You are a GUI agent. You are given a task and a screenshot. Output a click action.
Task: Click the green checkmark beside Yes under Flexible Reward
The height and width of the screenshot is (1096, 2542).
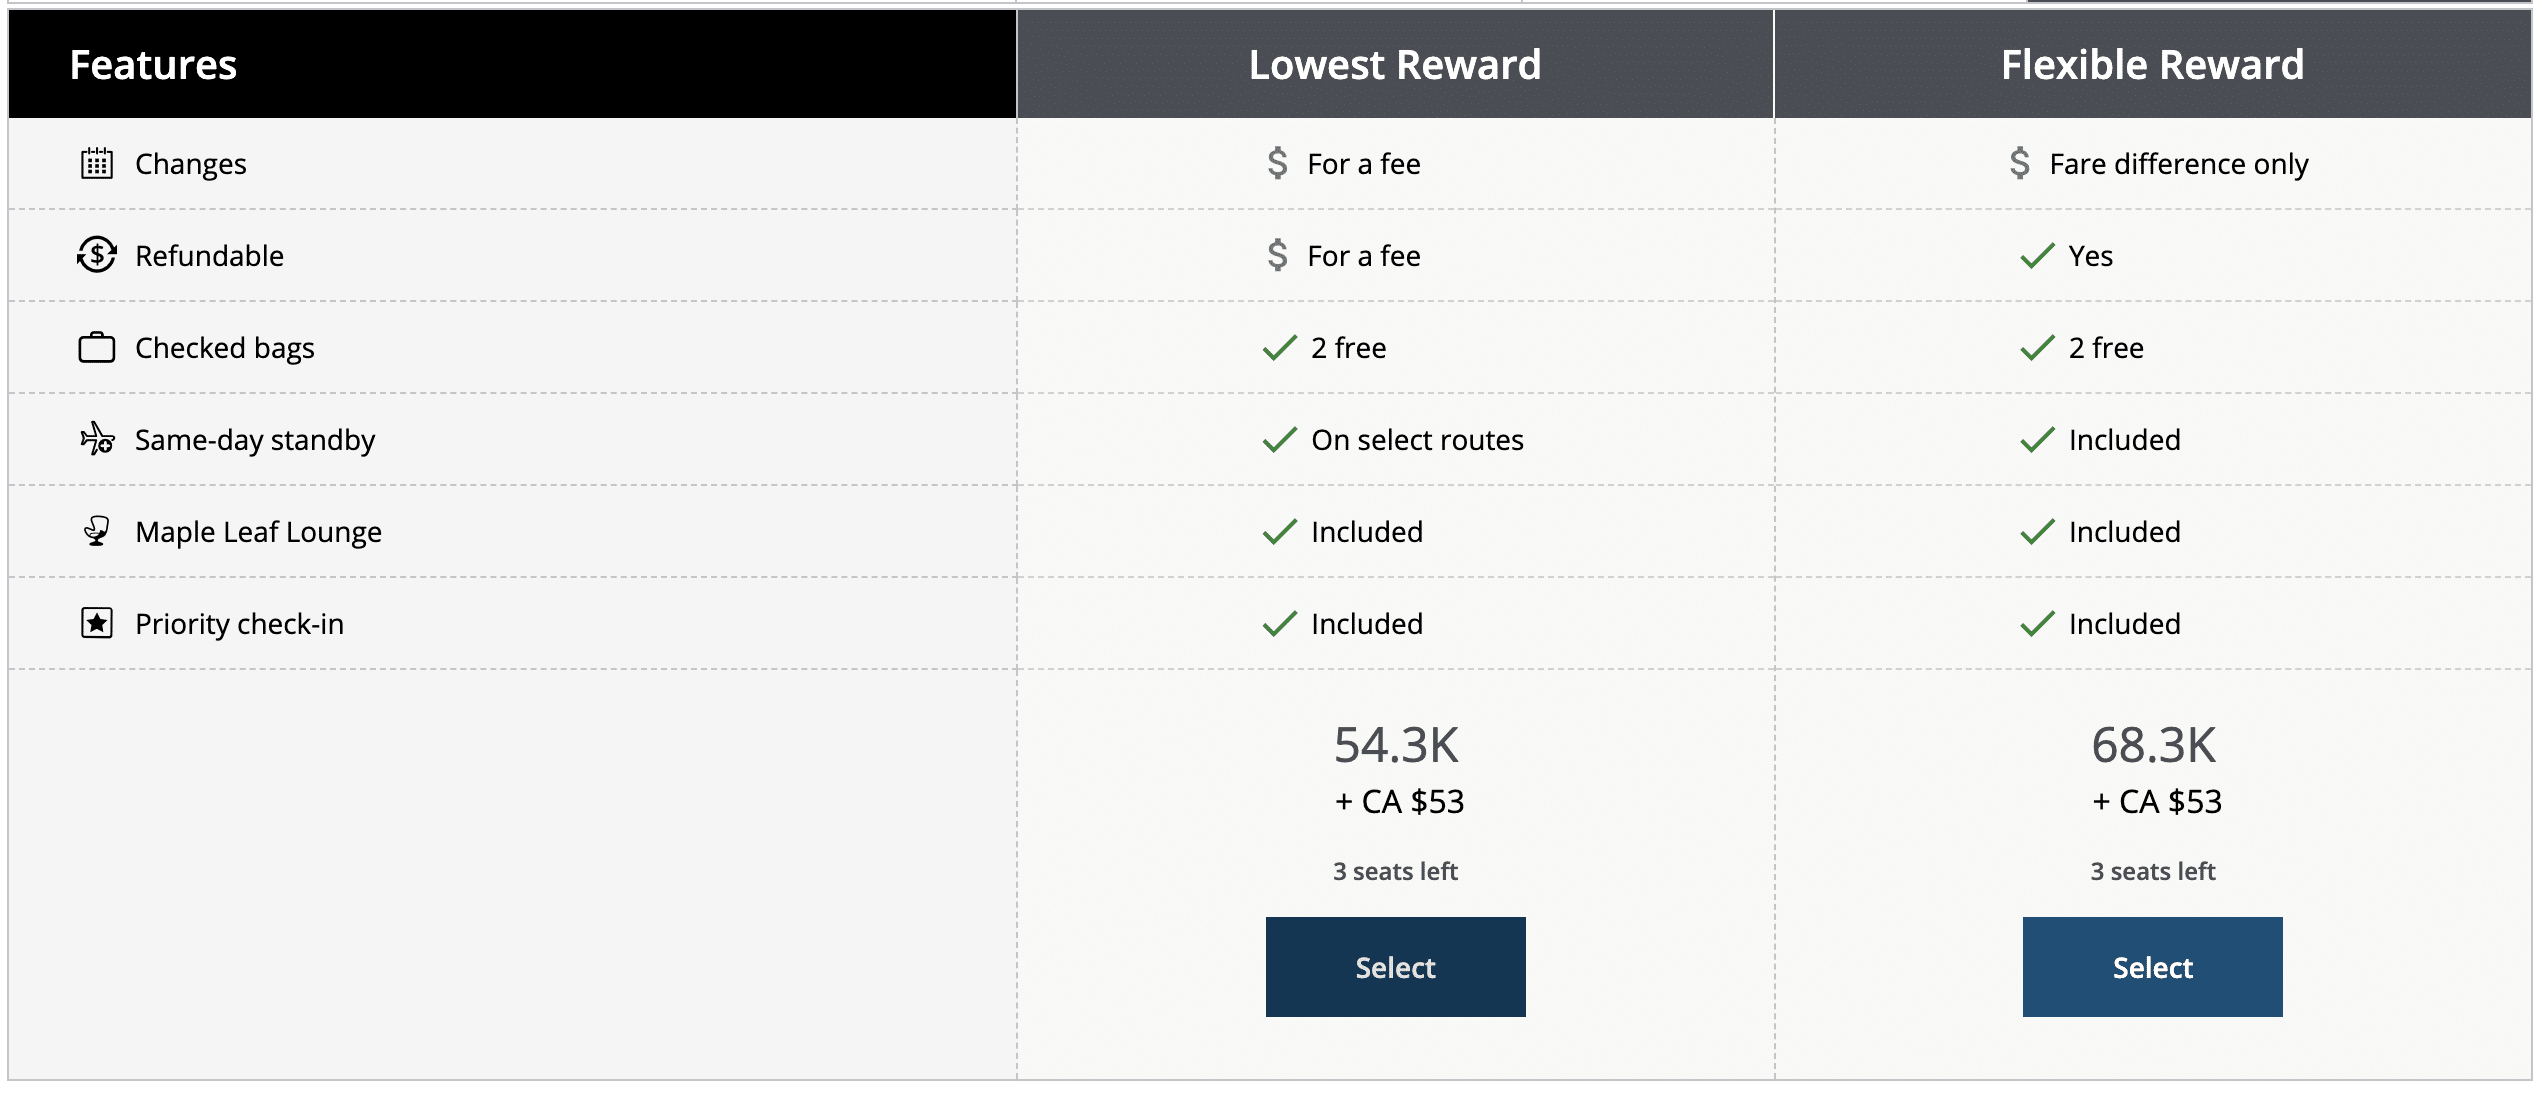(x=2037, y=256)
